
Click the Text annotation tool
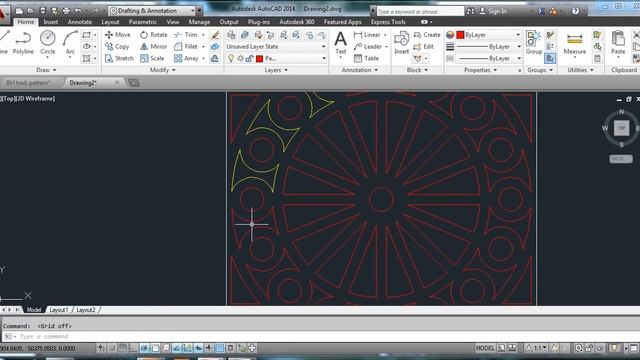[340, 43]
